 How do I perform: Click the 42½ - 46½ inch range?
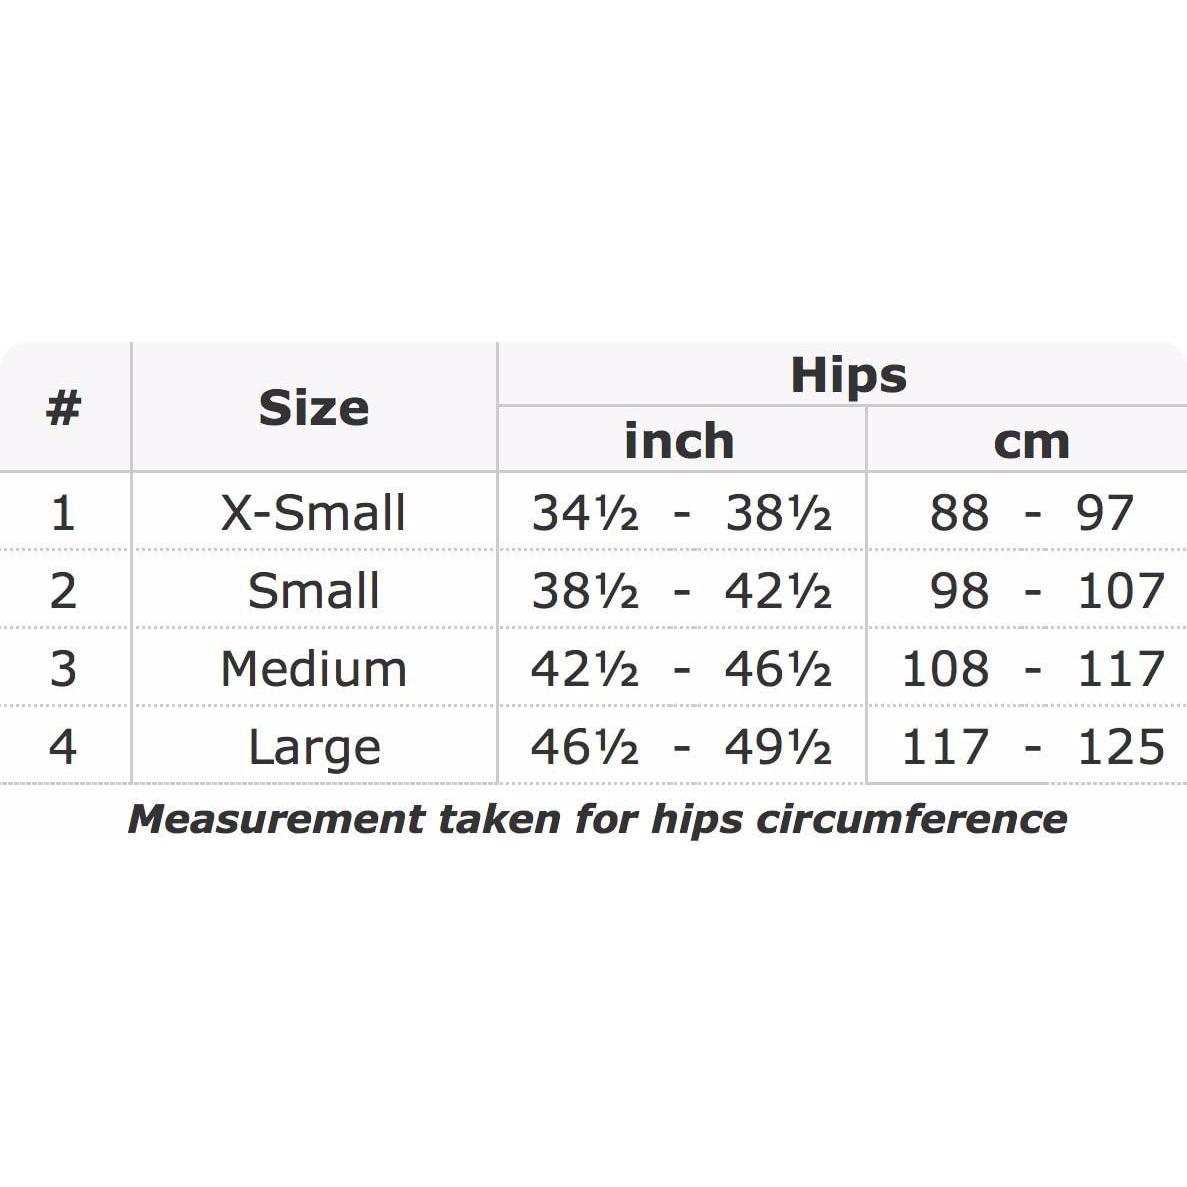681,668
